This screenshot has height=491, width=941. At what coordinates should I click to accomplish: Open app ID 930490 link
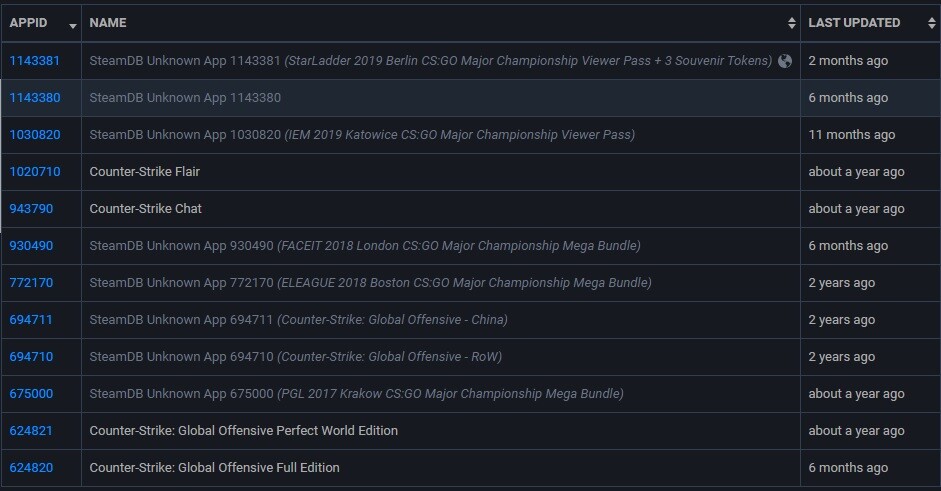pyautogui.click(x=31, y=246)
